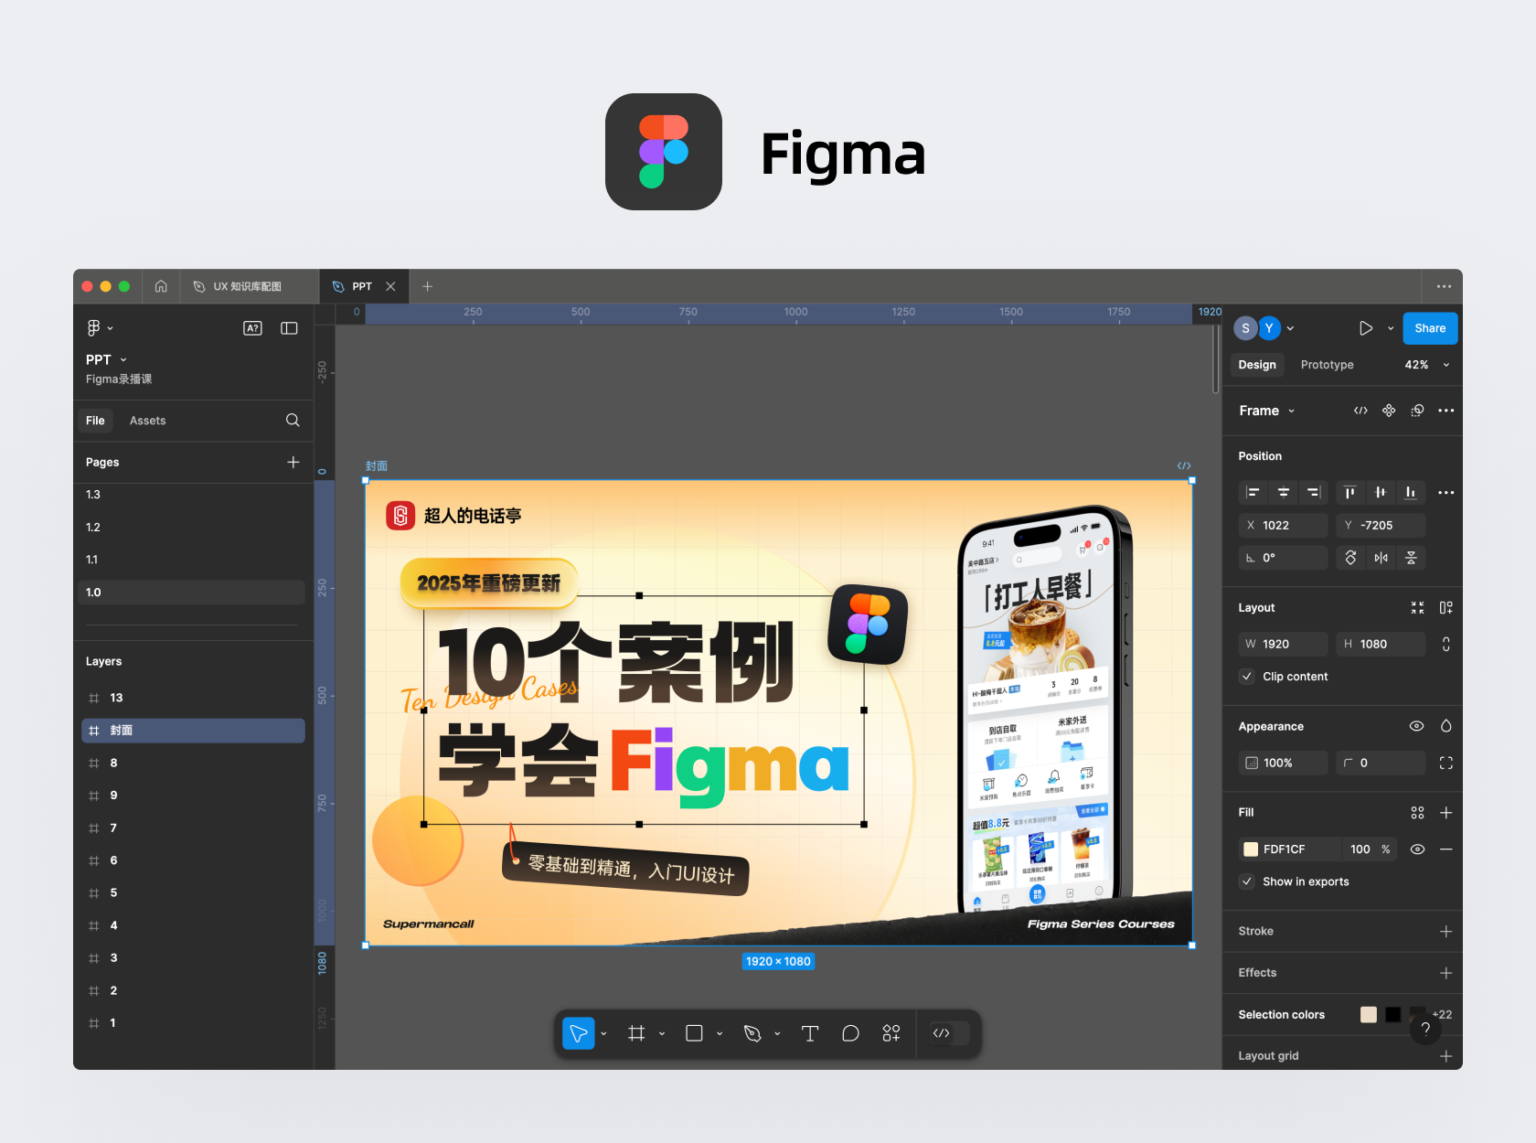The height and width of the screenshot is (1143, 1536).
Task: Open the 42% zoom dropdown
Action: point(1427,365)
